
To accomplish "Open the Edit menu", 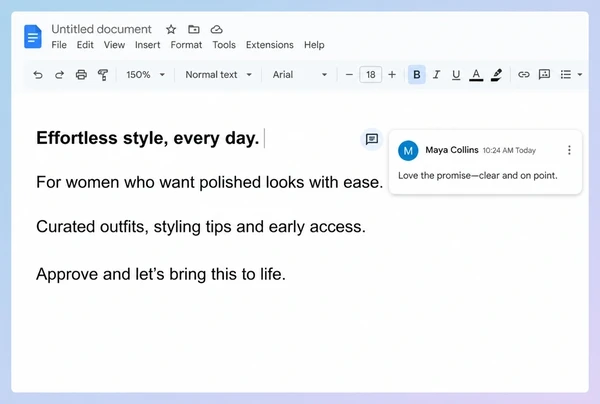I will 85,45.
